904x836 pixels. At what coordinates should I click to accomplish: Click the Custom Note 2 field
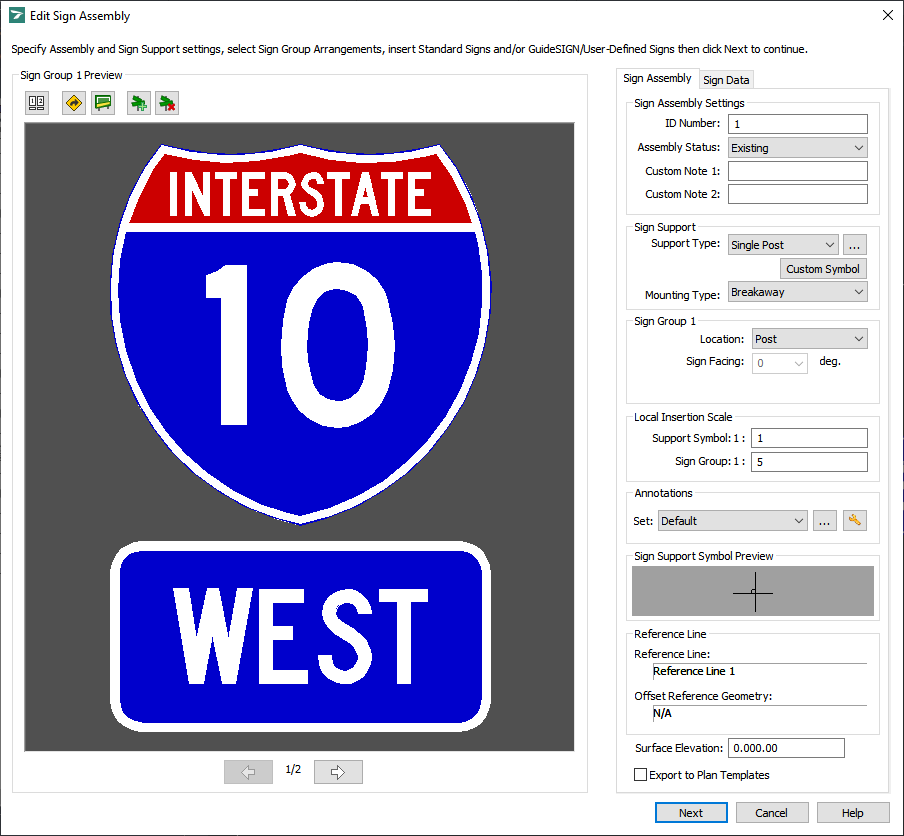[x=797, y=194]
